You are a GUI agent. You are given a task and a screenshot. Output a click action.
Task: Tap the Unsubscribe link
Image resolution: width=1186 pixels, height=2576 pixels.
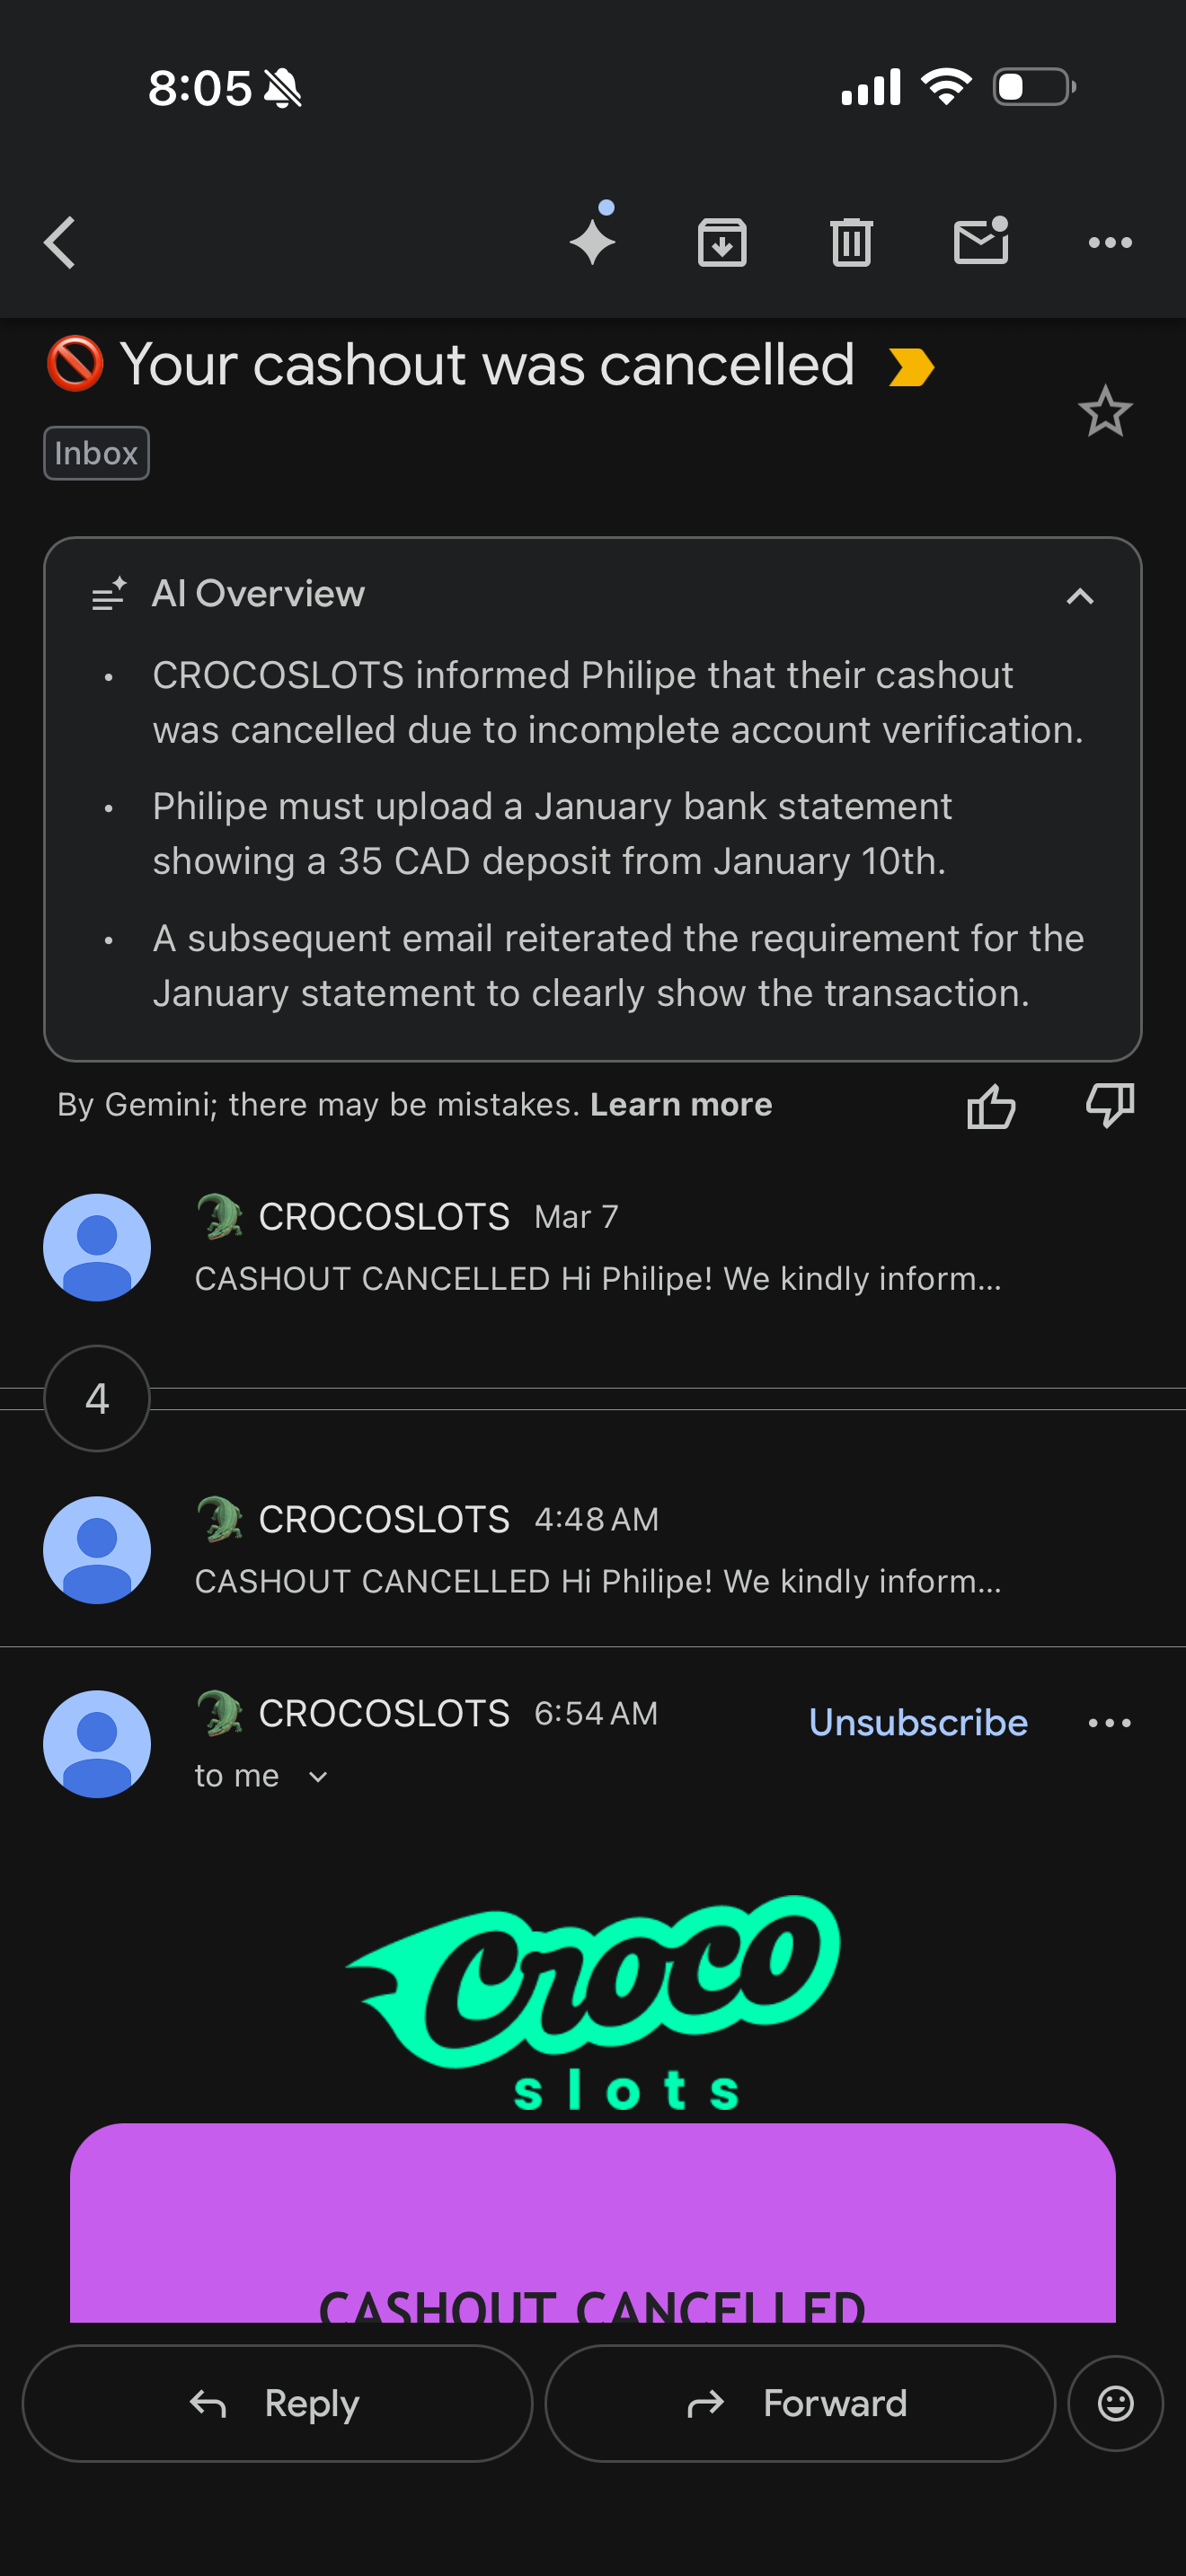918,1723
